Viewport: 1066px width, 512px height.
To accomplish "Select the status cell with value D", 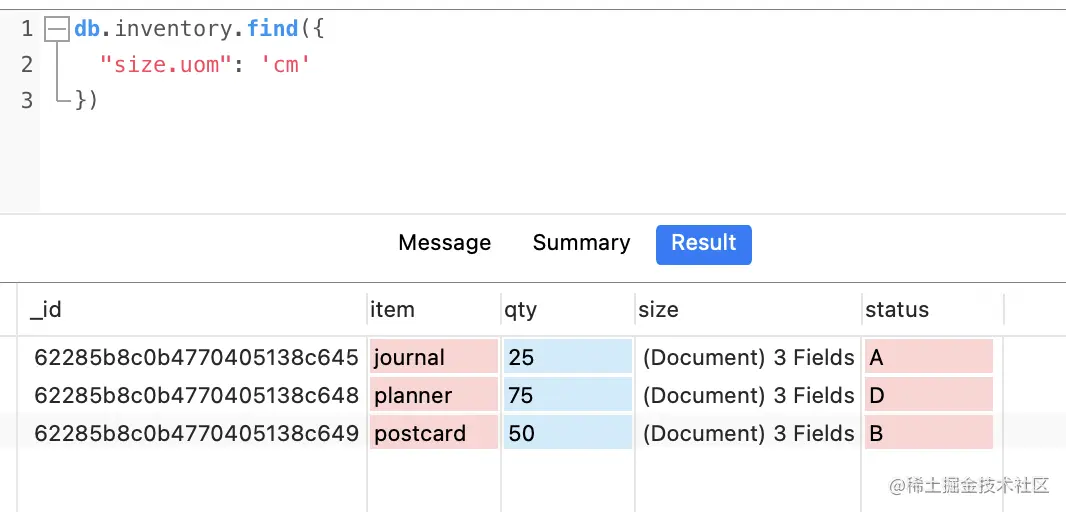I will [928, 395].
